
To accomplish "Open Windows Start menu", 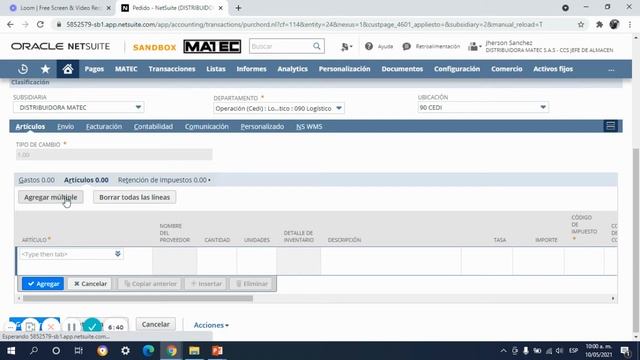I will [x=11, y=351].
